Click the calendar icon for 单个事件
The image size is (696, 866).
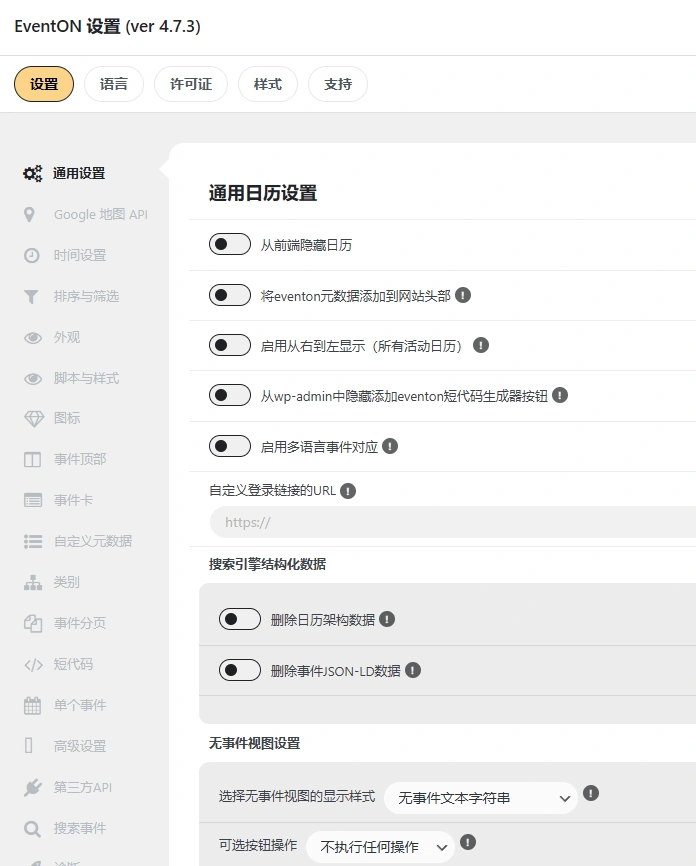(x=32, y=705)
